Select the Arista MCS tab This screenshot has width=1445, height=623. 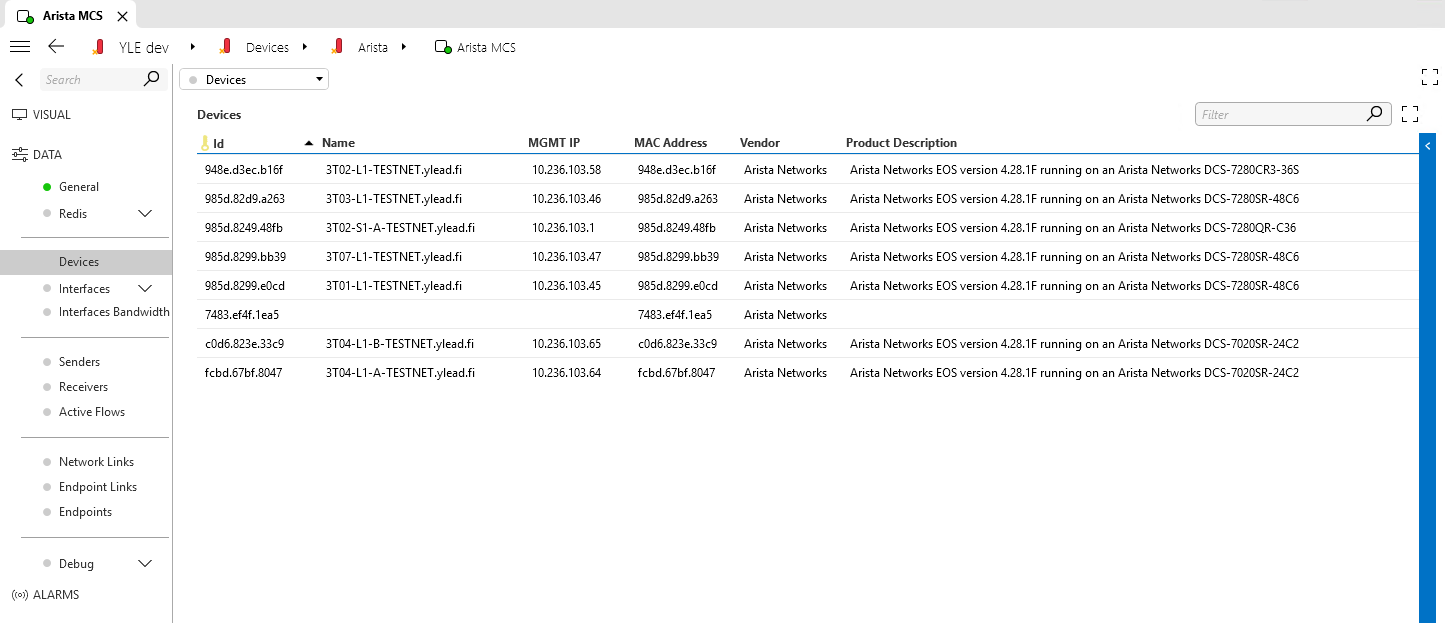point(72,16)
